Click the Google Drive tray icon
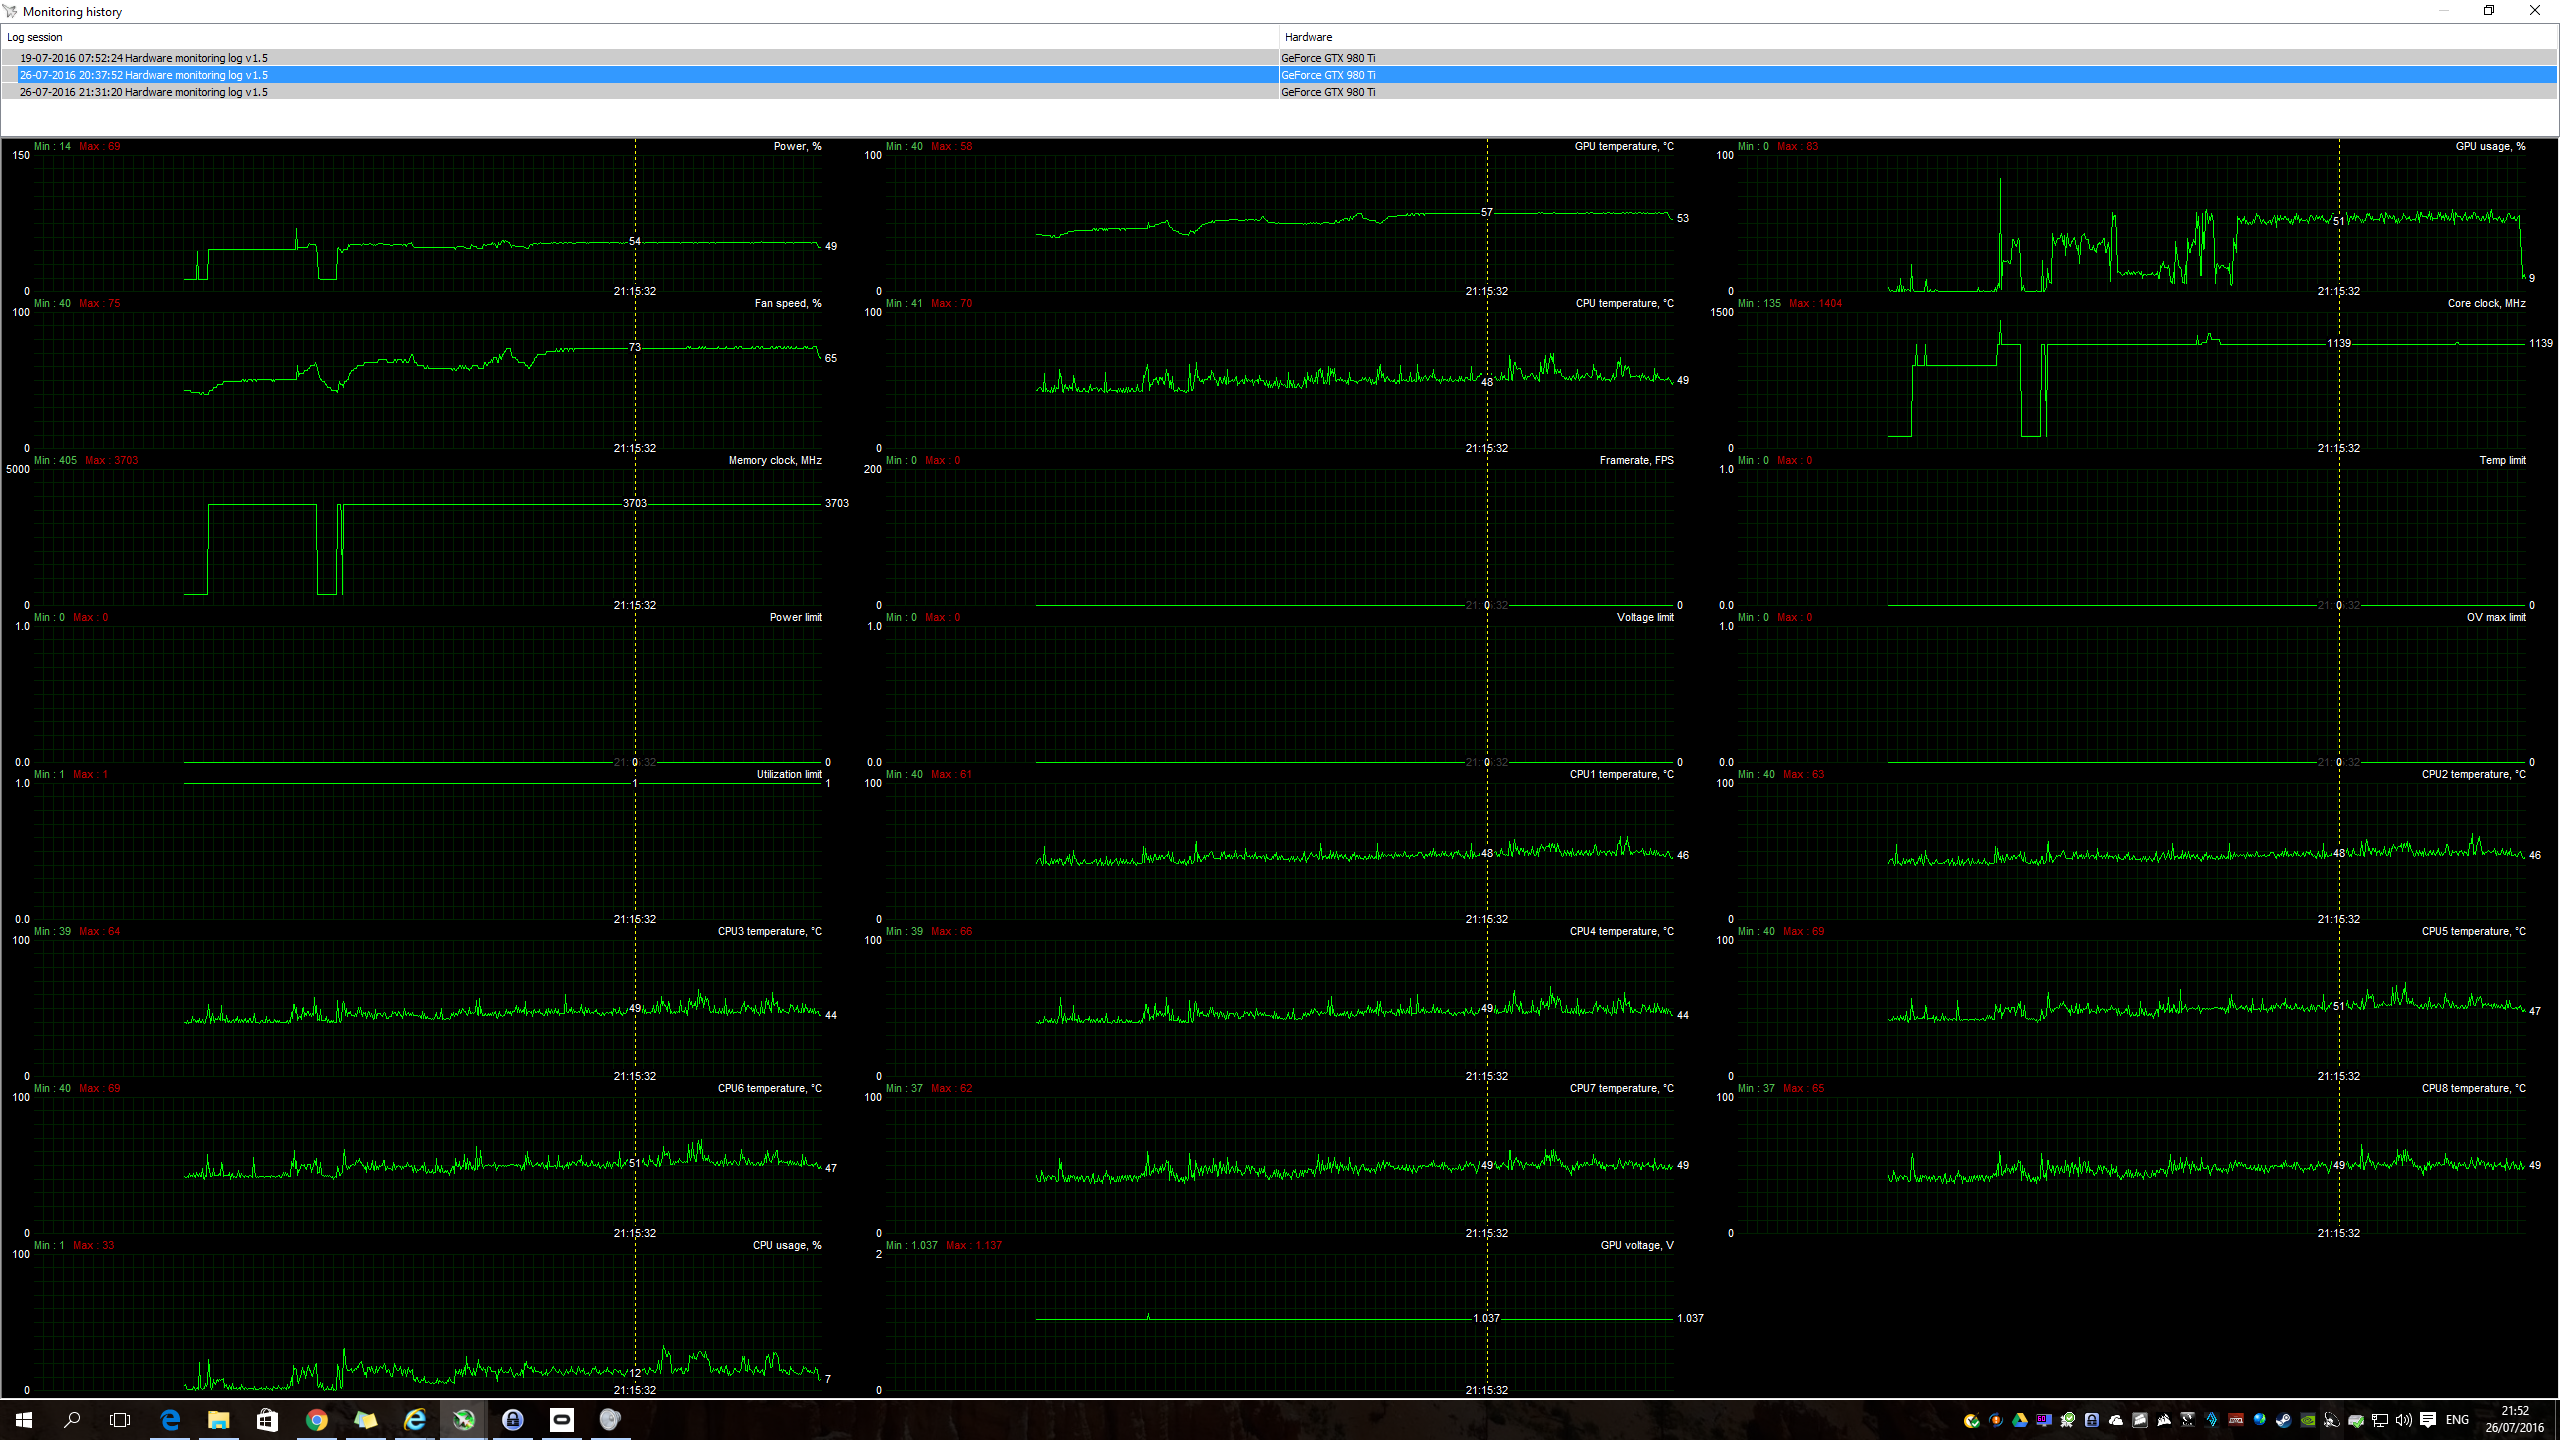The width and height of the screenshot is (2560, 1440). [x=2020, y=1420]
